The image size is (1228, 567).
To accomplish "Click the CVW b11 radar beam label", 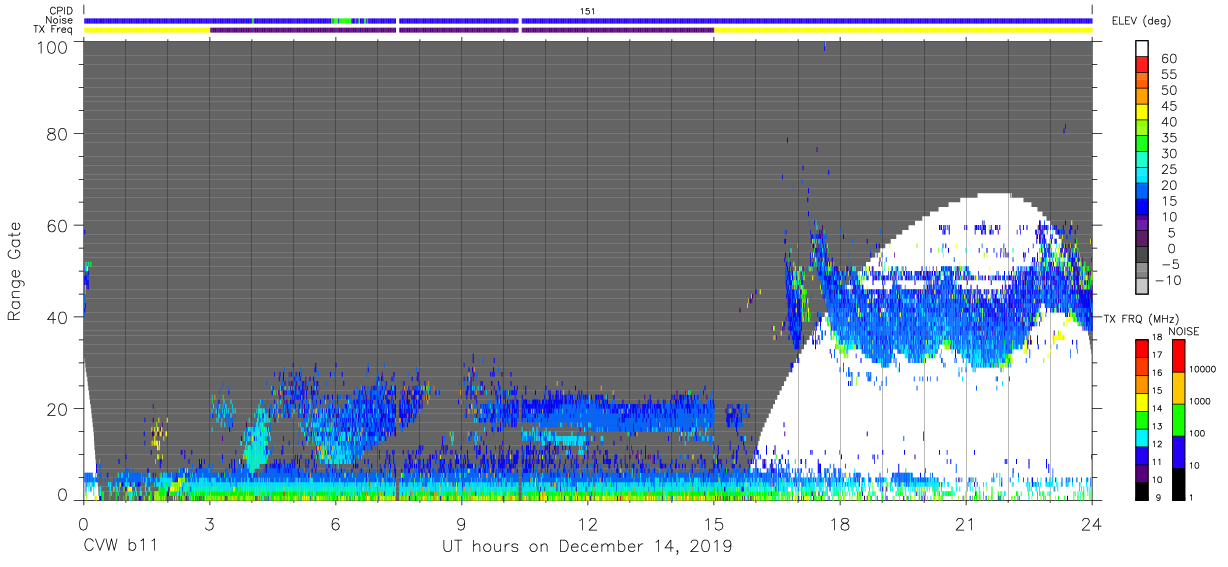I will coord(119,547).
